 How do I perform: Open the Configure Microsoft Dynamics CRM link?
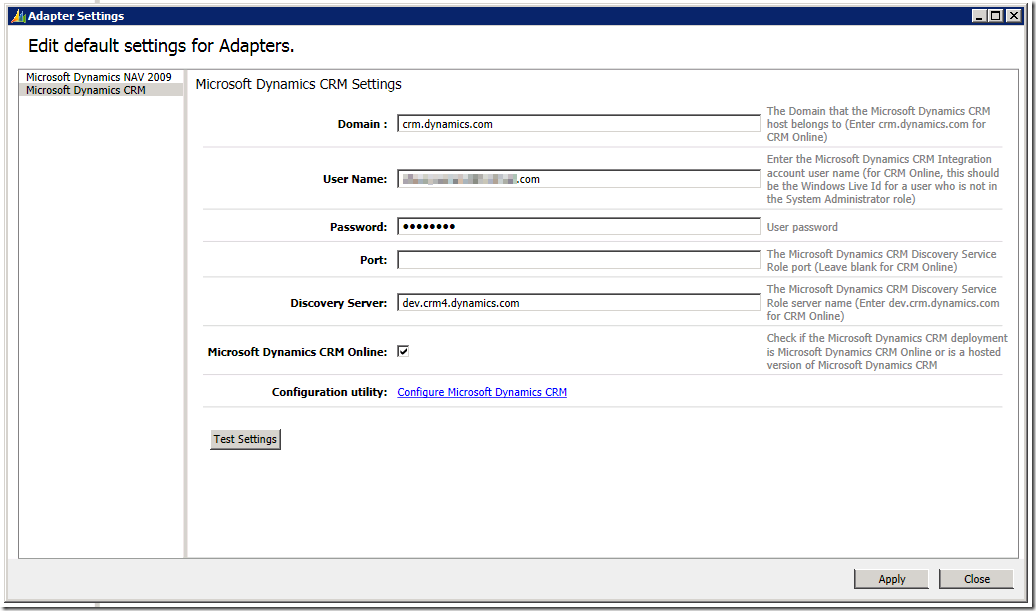click(482, 392)
